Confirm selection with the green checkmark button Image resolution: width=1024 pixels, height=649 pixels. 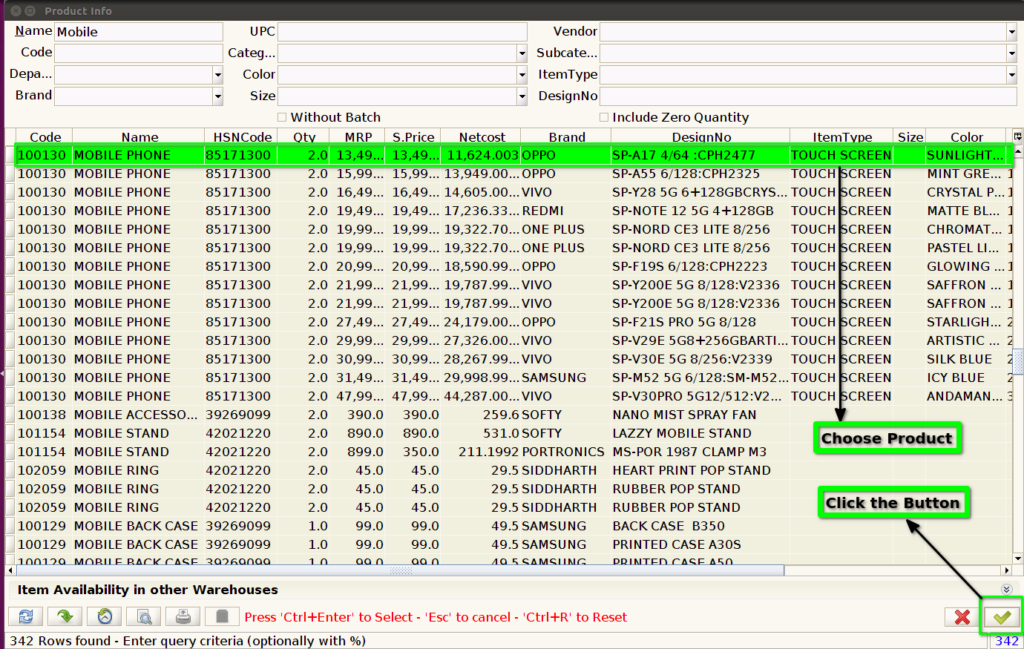tap(1002, 617)
